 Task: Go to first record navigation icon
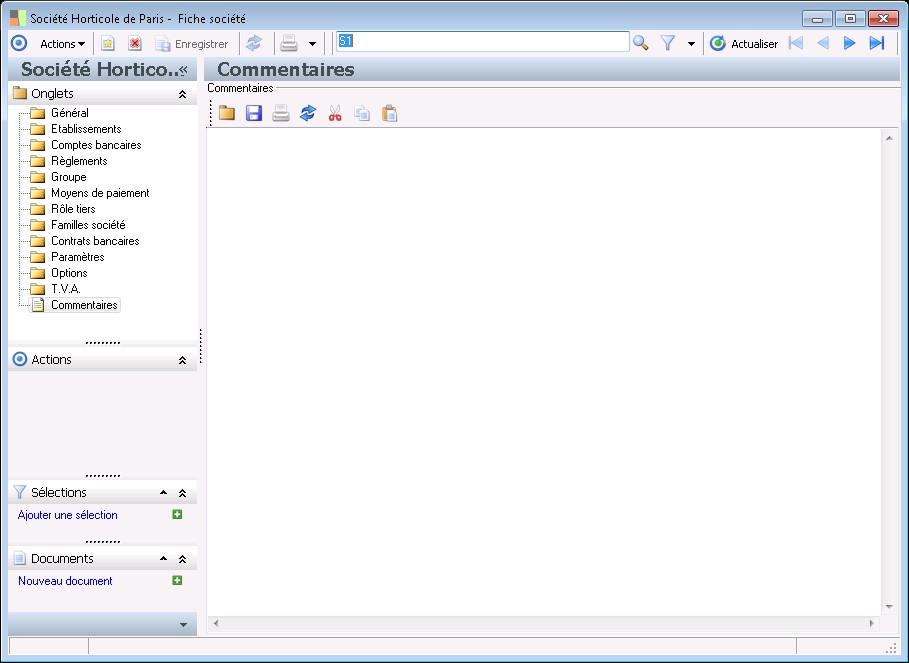coord(796,43)
